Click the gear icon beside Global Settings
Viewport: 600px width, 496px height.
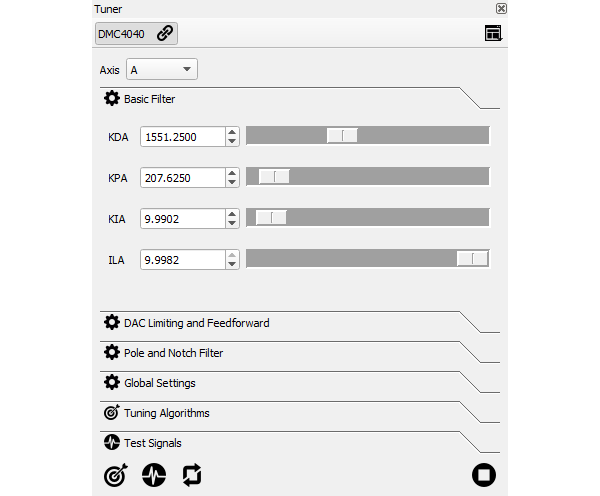pos(112,383)
